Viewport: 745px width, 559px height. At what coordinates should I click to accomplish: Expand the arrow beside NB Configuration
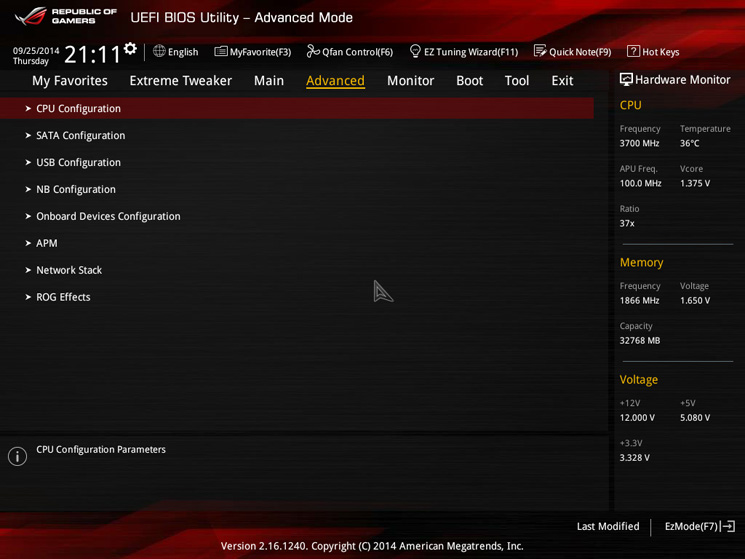coord(28,189)
